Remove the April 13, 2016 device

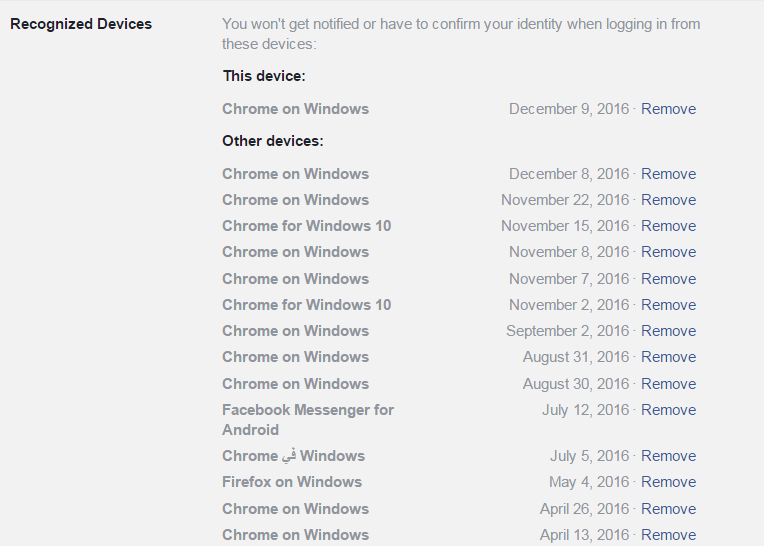(x=668, y=535)
